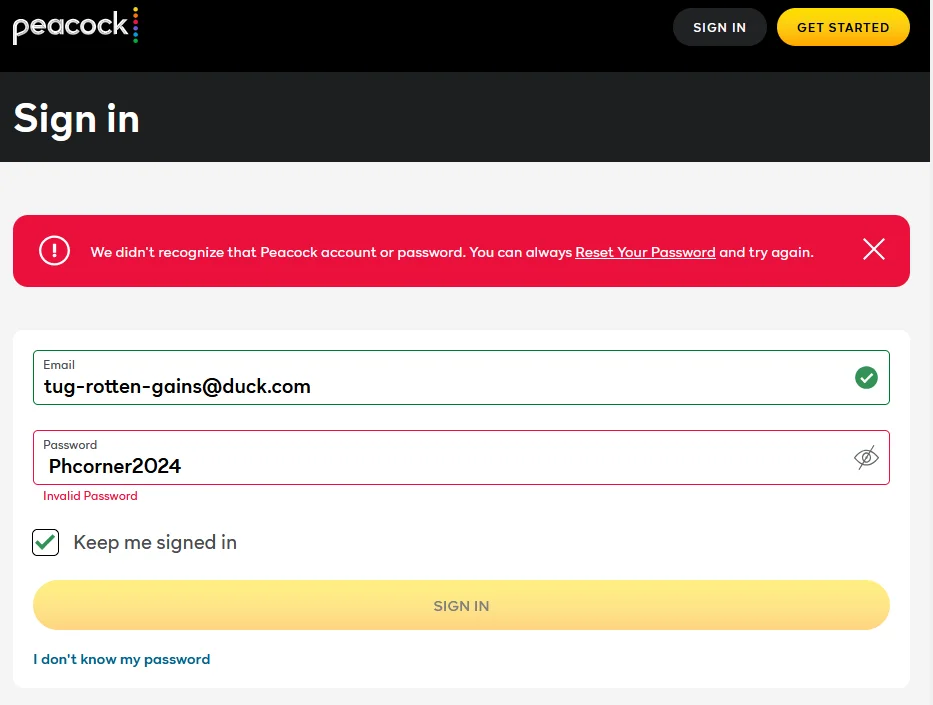Follow the Reset Your Password link
Viewport: 933px width, 705px height.
(645, 252)
